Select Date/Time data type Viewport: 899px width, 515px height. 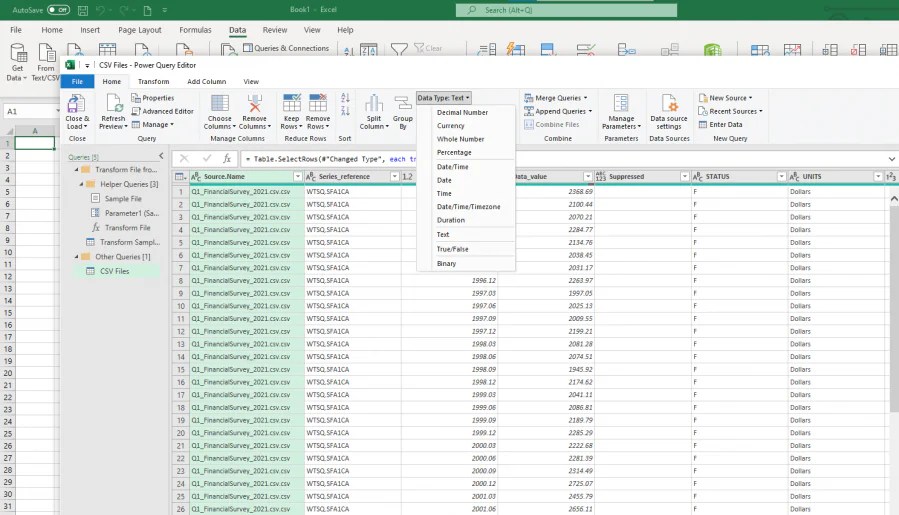pyautogui.click(x=452, y=167)
